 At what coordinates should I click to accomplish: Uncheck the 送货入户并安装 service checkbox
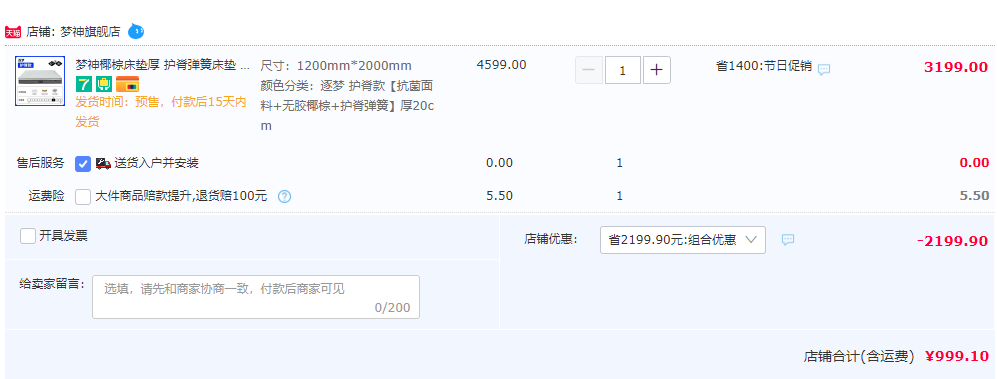click(83, 164)
